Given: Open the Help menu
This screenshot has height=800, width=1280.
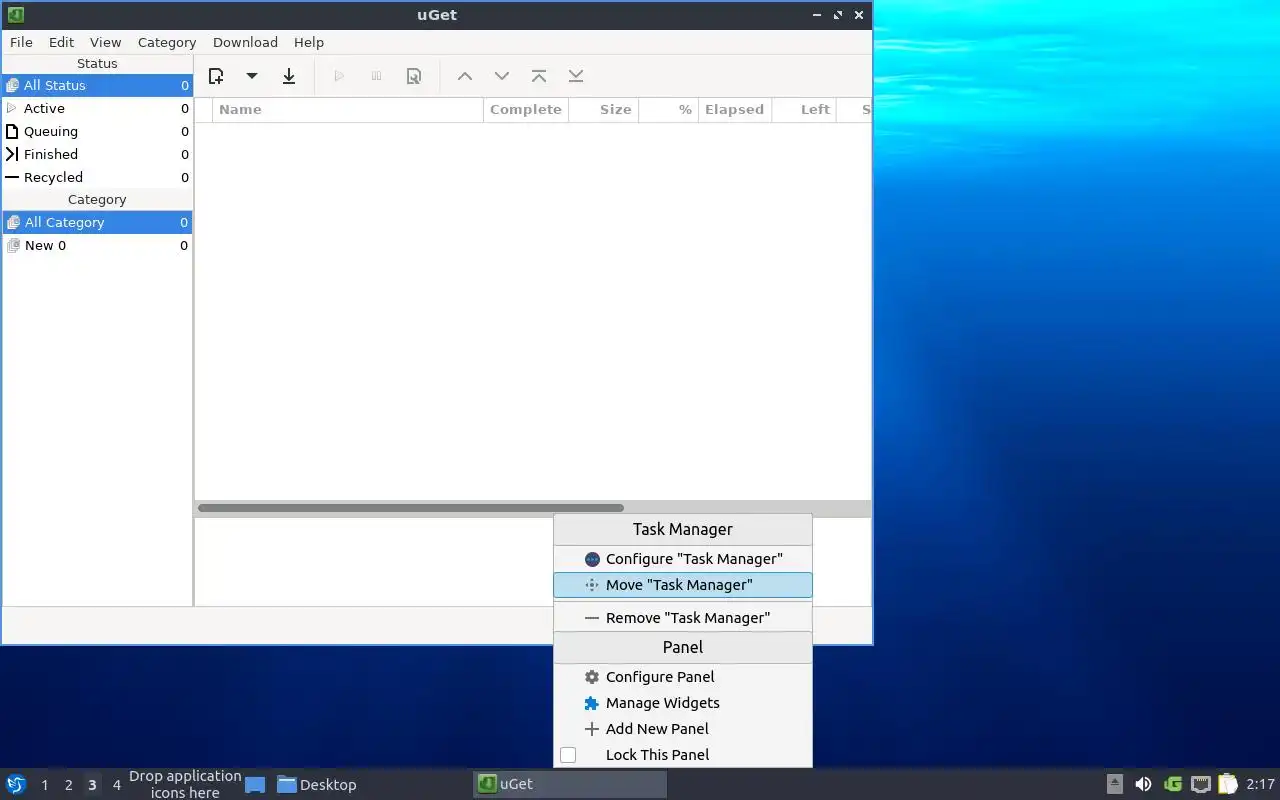Looking at the screenshot, I should 309,42.
